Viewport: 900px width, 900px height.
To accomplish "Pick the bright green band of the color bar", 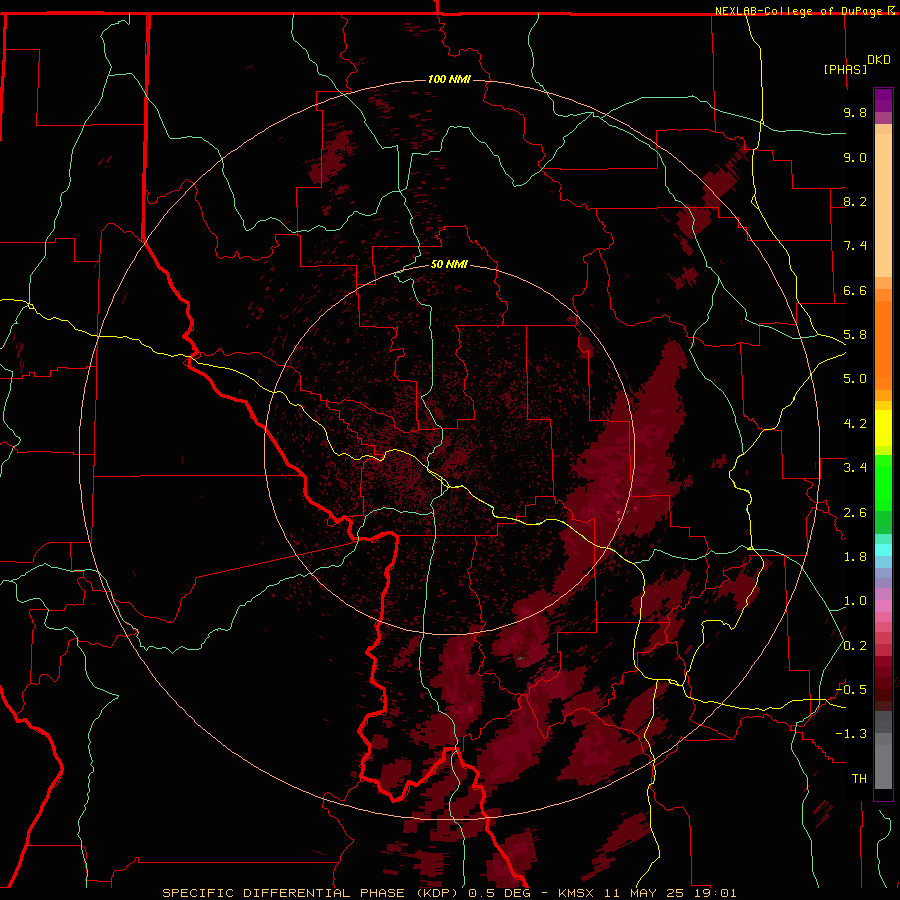I will (x=883, y=483).
